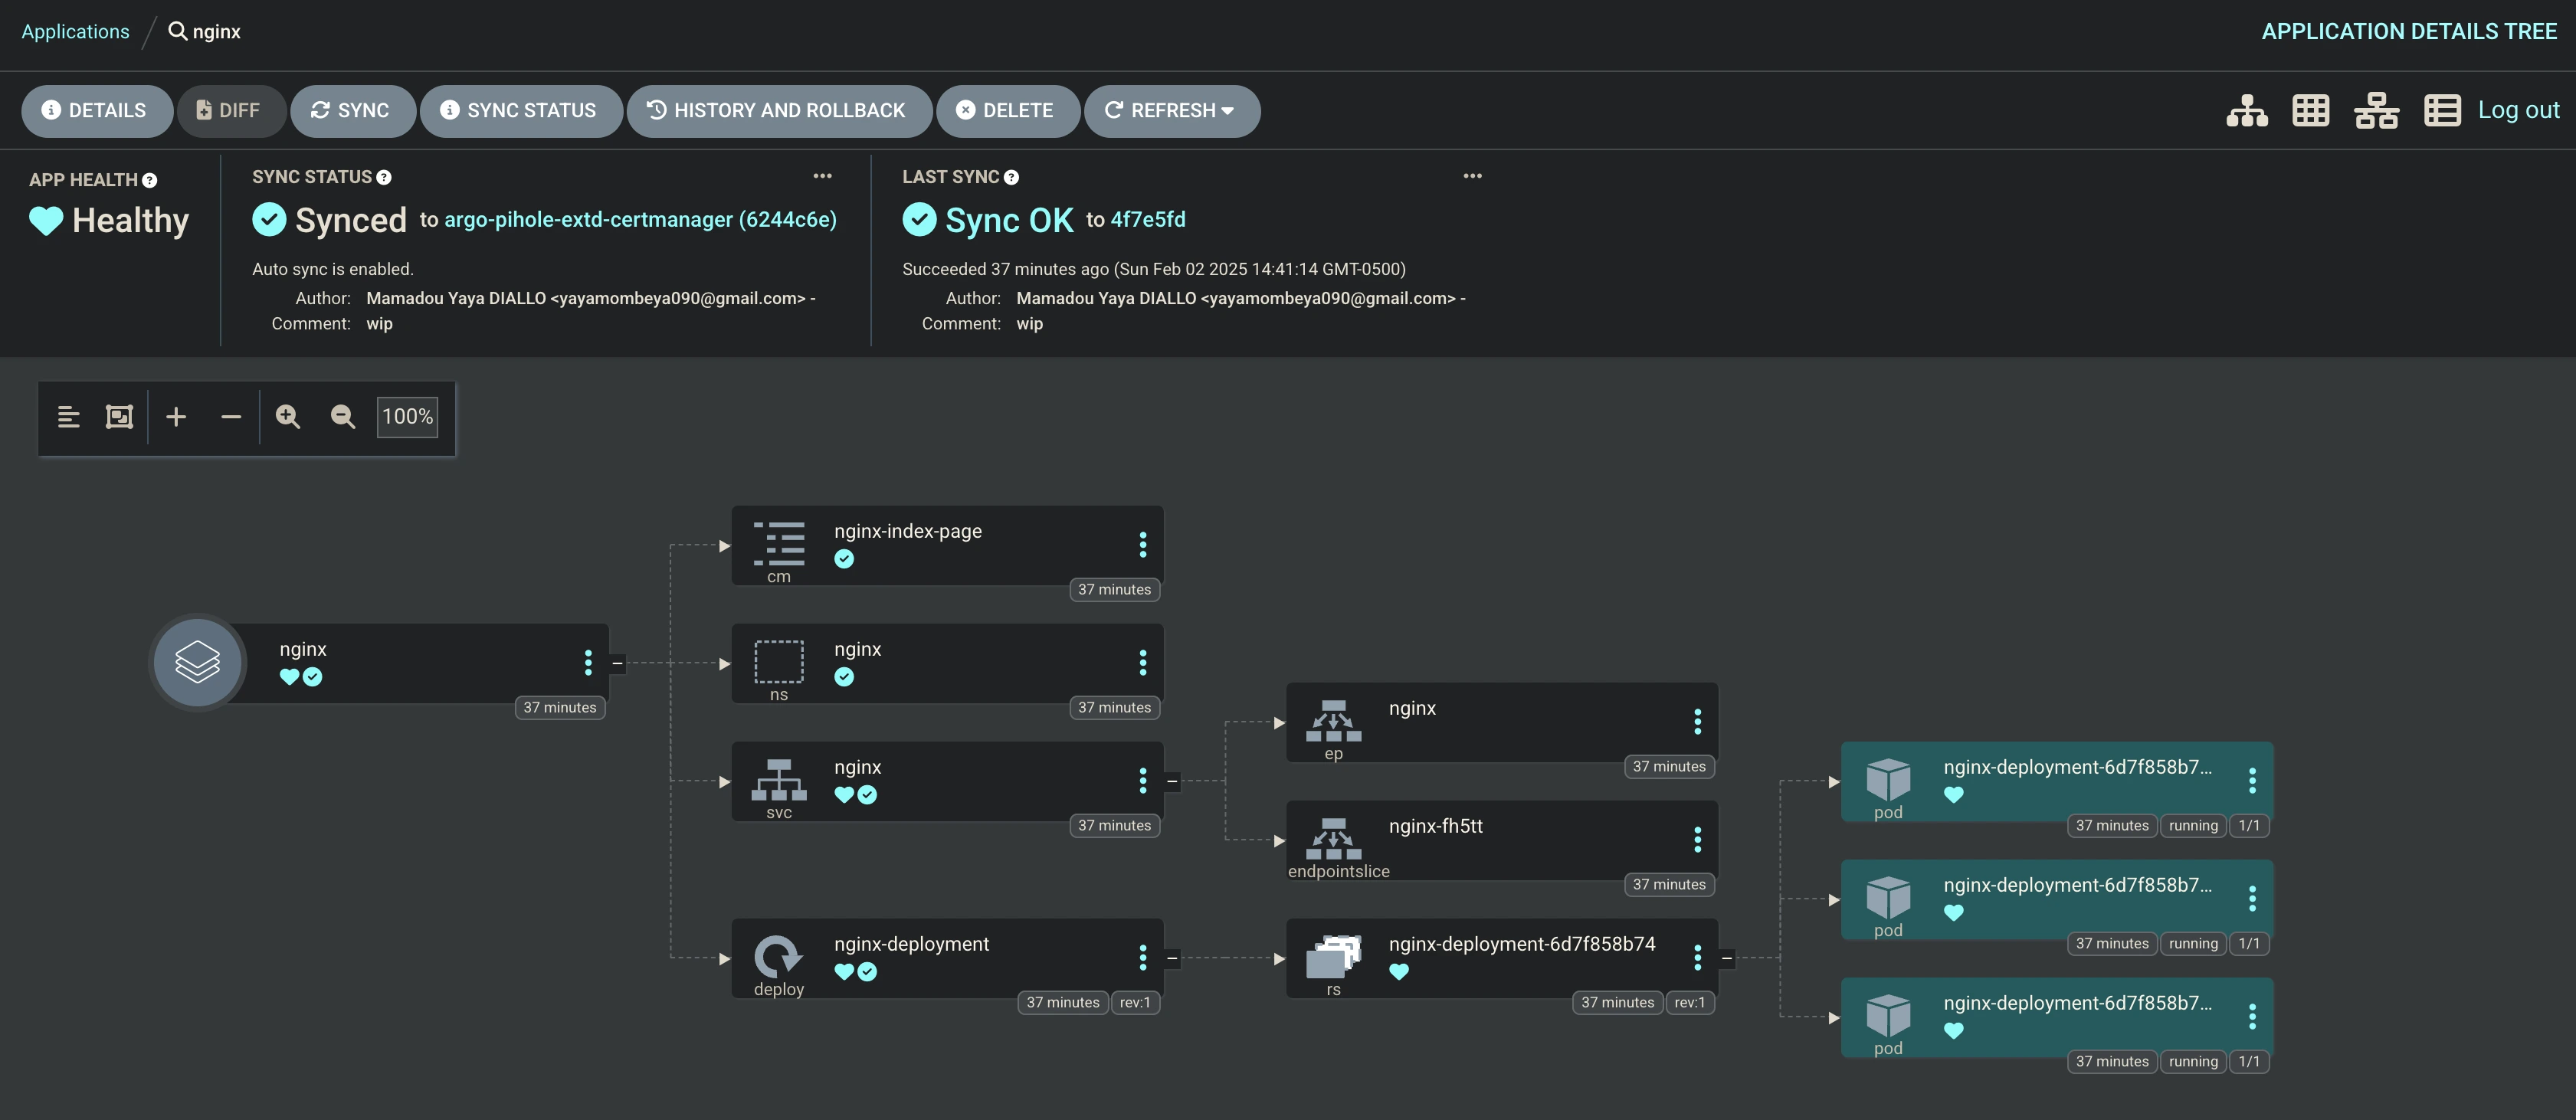Image resolution: width=2576 pixels, height=1120 pixels.
Task: Collapse children of the nginx application node
Action: click(617, 663)
